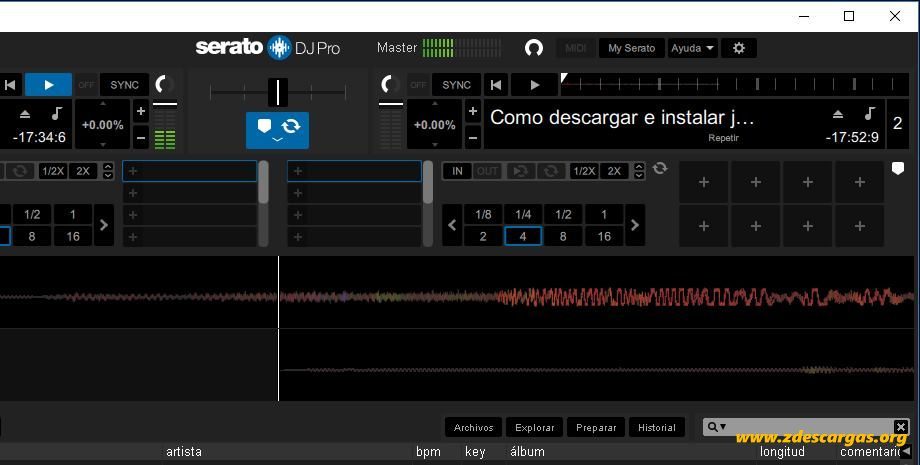The width and height of the screenshot is (920, 465).
Task: Toggle the OFF sync button on right deck
Action: point(418,85)
